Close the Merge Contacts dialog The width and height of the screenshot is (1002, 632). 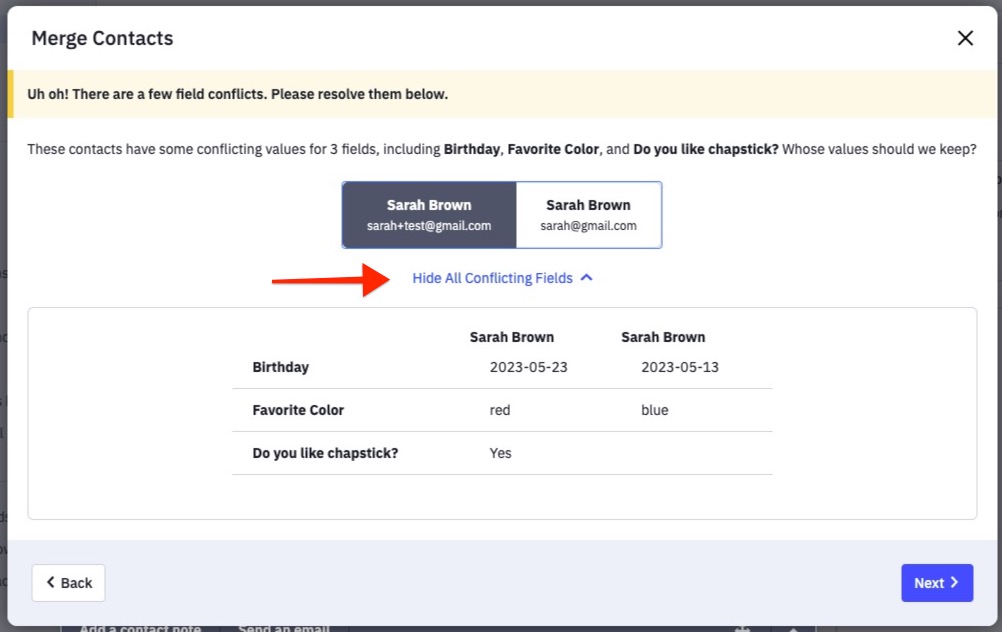(964, 38)
